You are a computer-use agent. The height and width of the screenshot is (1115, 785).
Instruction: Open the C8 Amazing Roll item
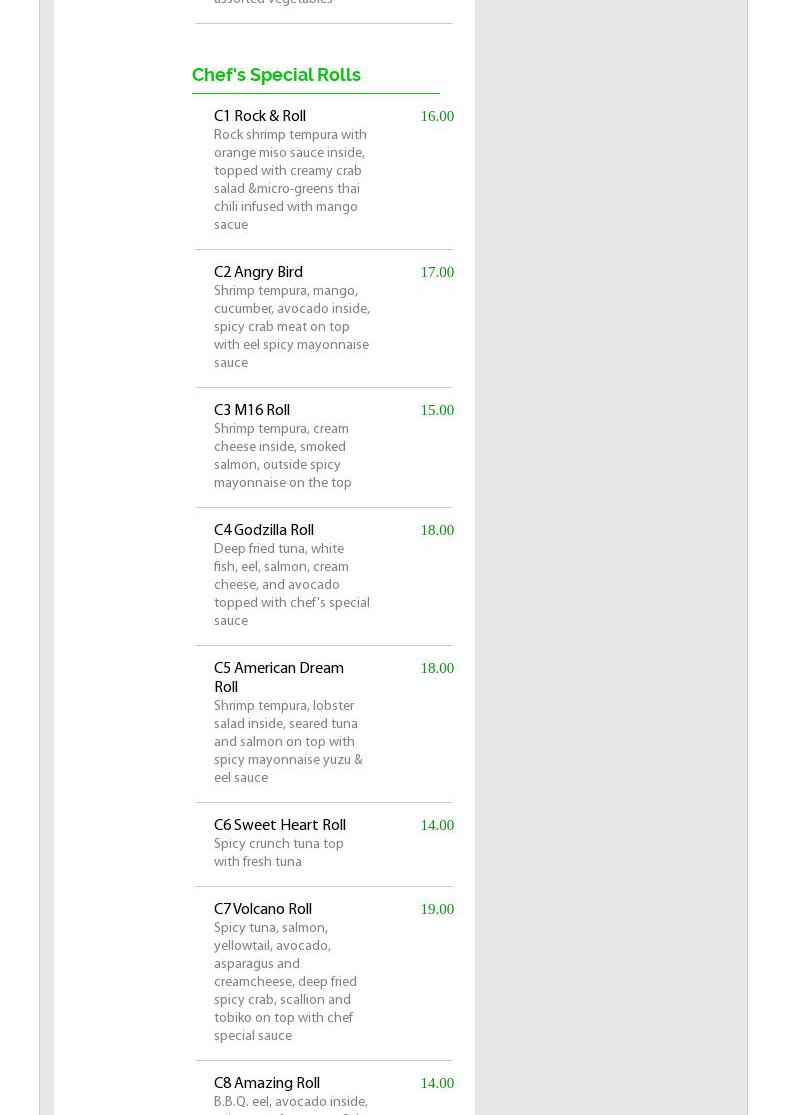[267, 1083]
